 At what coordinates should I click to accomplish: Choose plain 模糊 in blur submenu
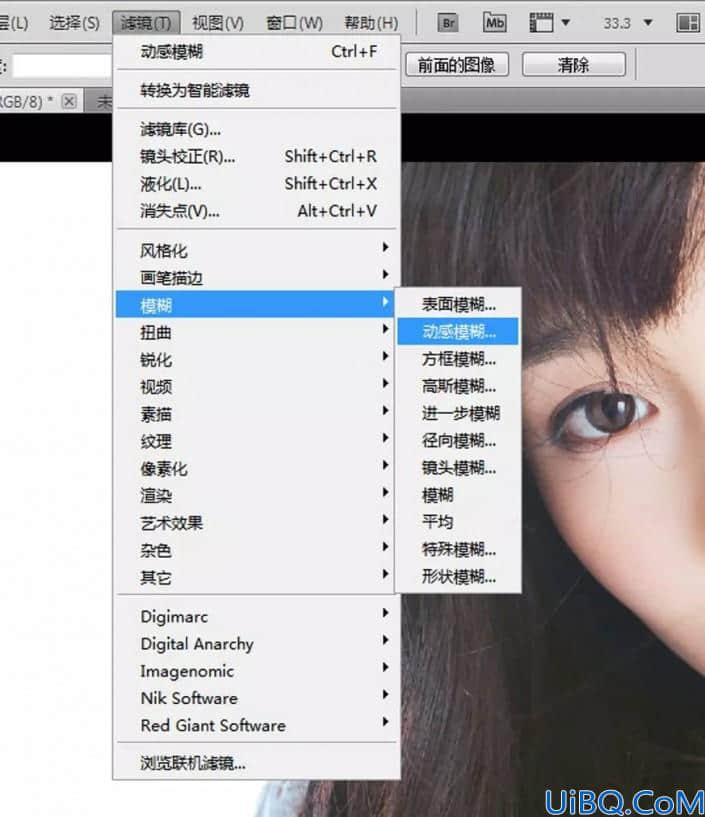point(458,495)
